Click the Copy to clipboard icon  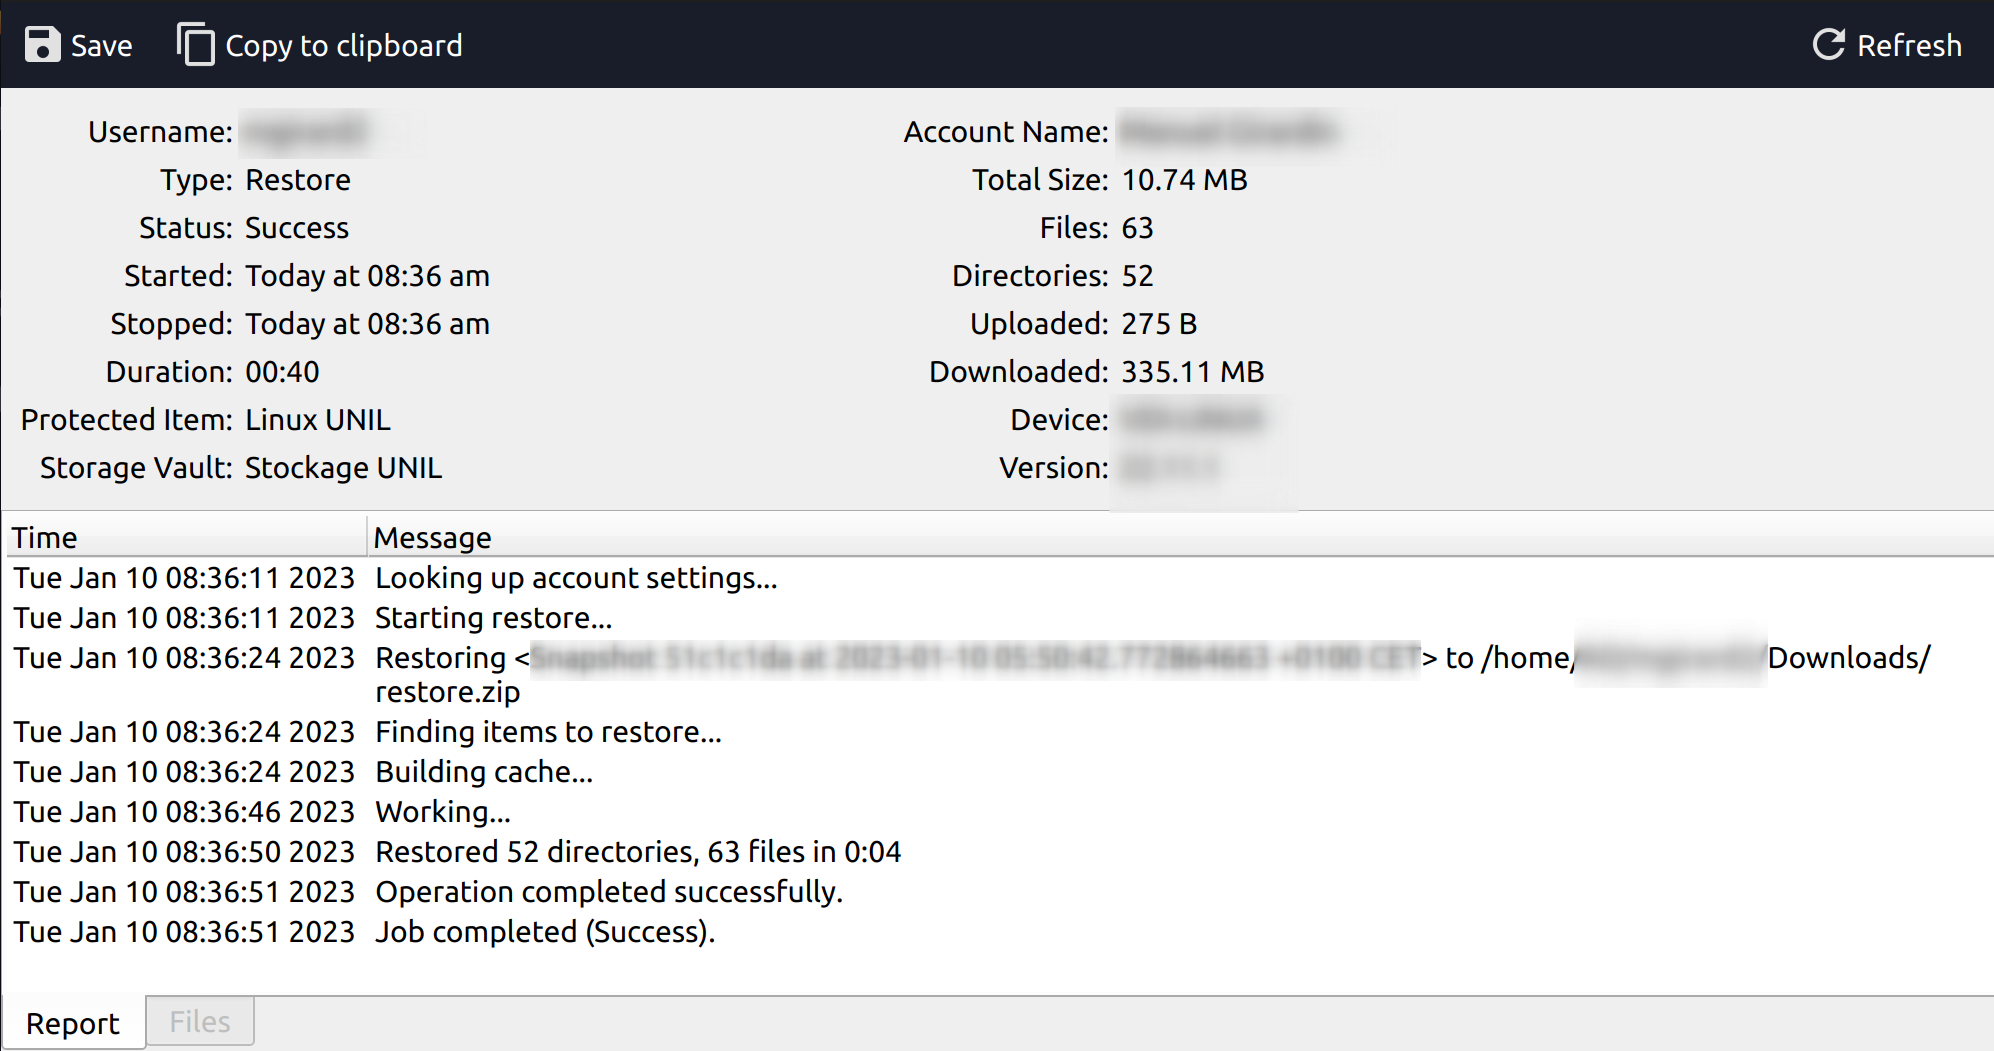(196, 45)
